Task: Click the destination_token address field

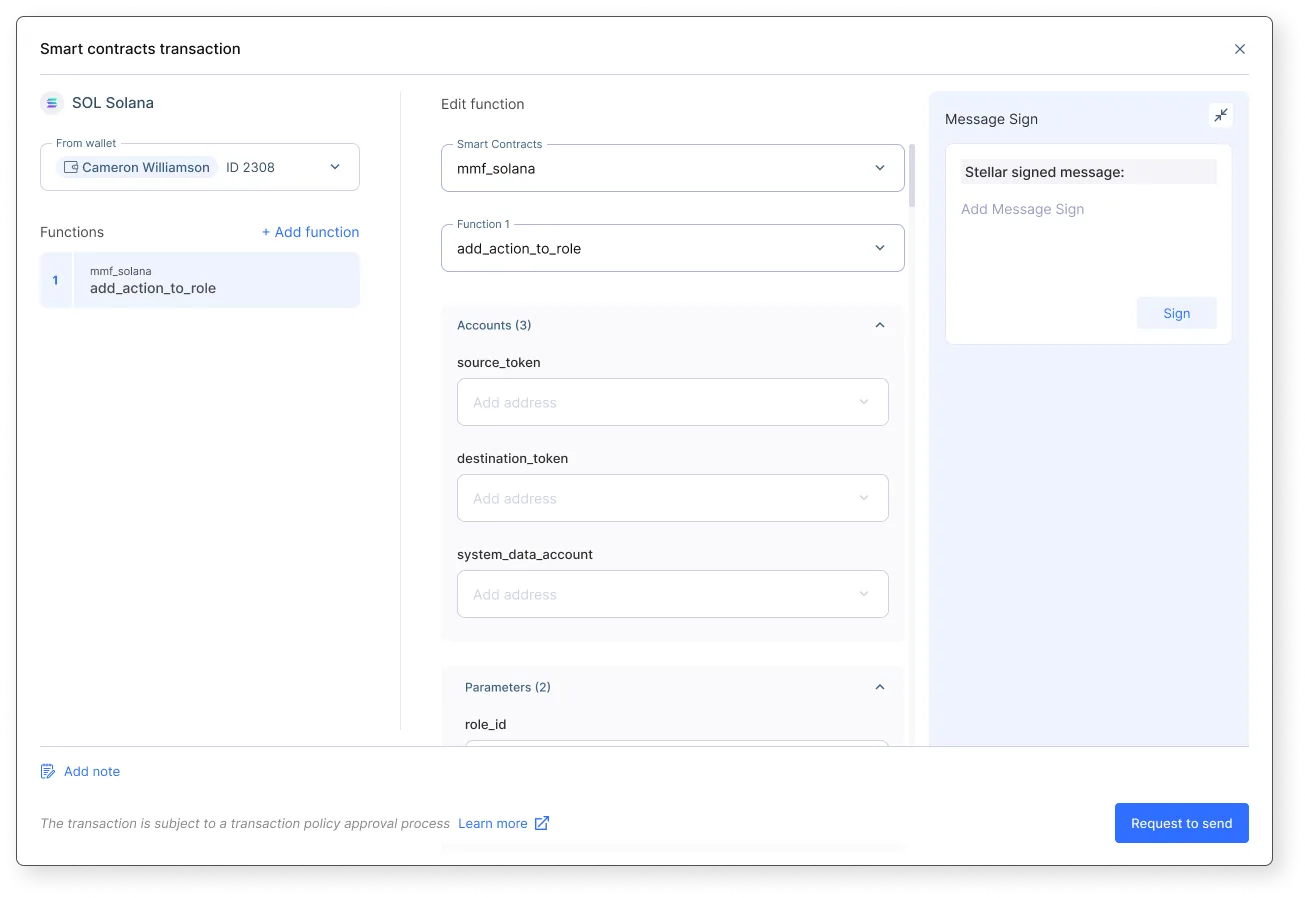Action: click(673, 498)
